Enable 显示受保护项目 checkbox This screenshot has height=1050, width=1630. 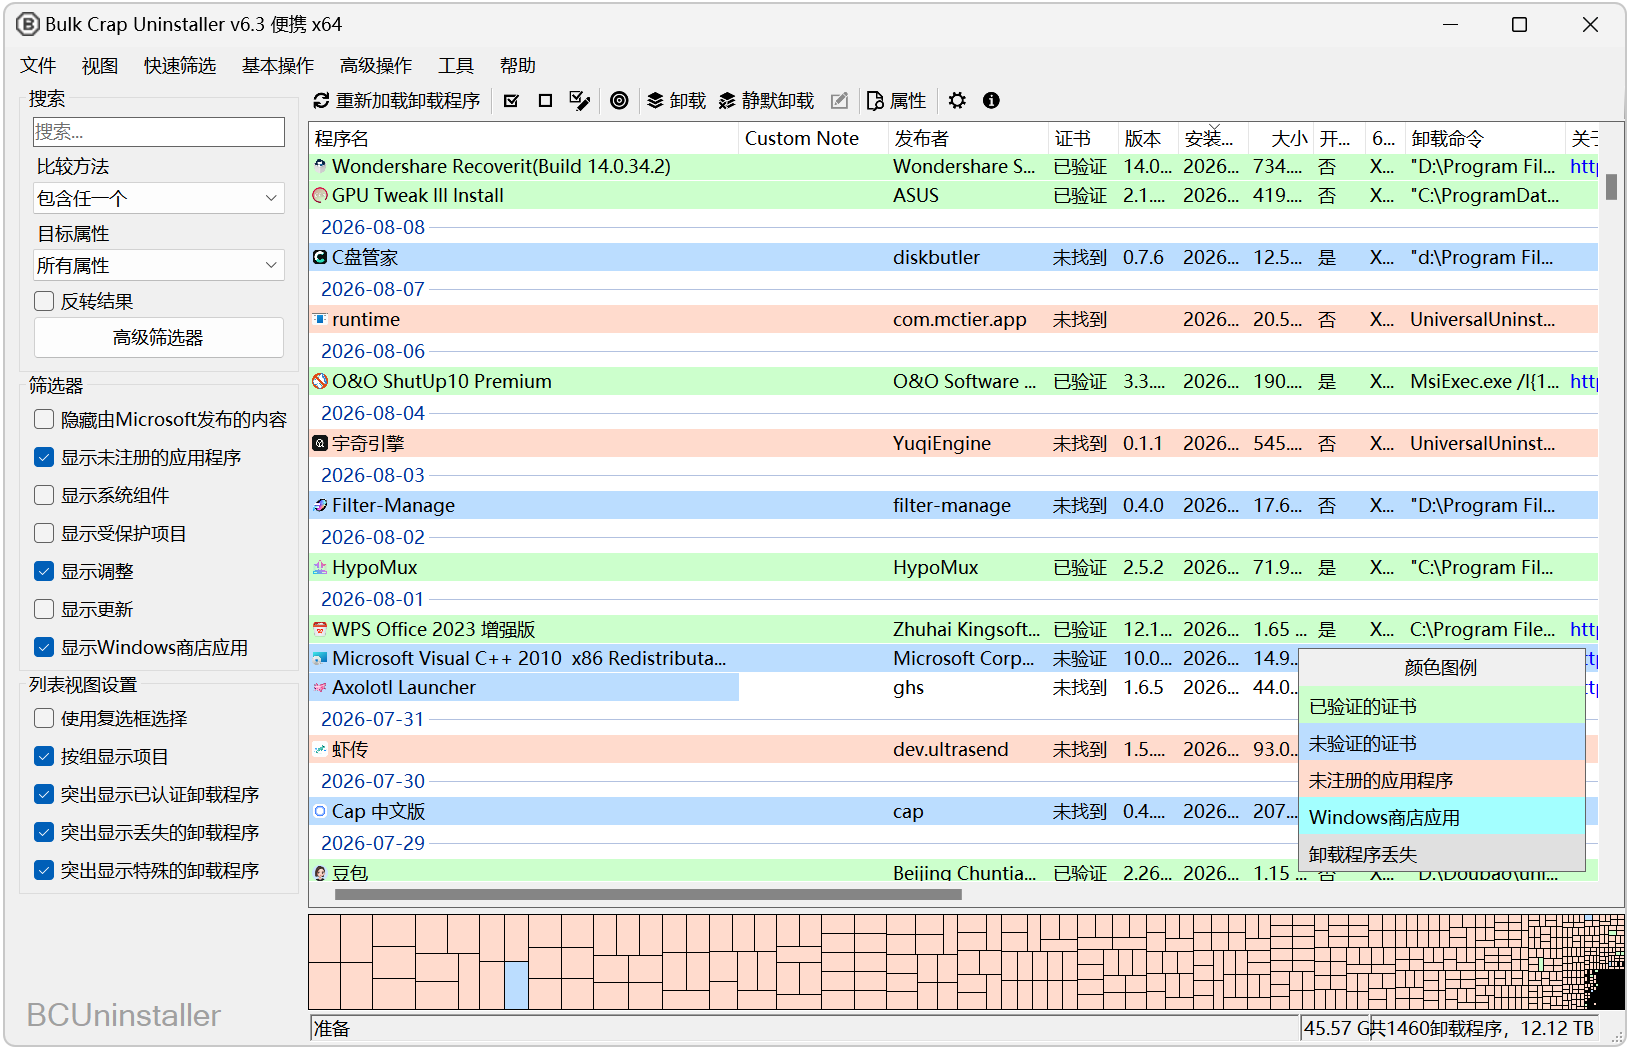coord(44,533)
